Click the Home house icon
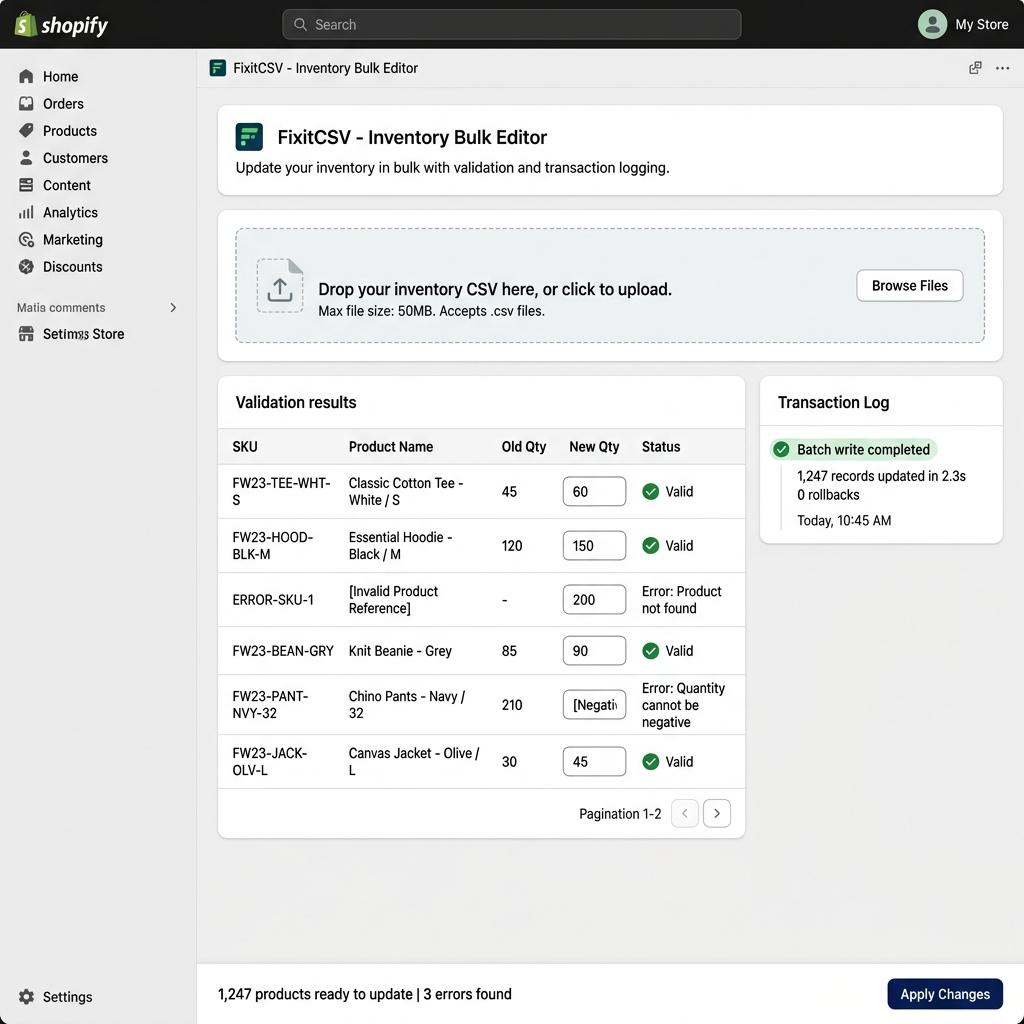Viewport: 1024px width, 1024px height. [26, 76]
